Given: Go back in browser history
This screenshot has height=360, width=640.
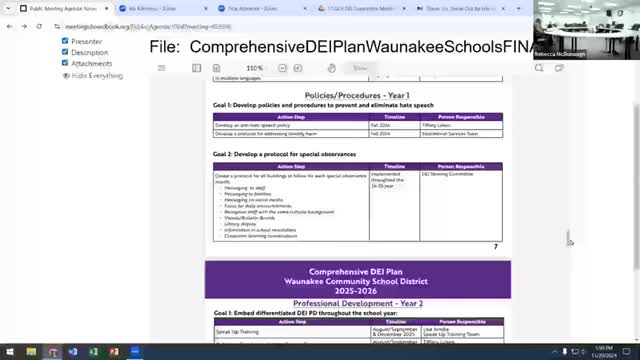Looking at the screenshot, I should (x=9, y=27).
